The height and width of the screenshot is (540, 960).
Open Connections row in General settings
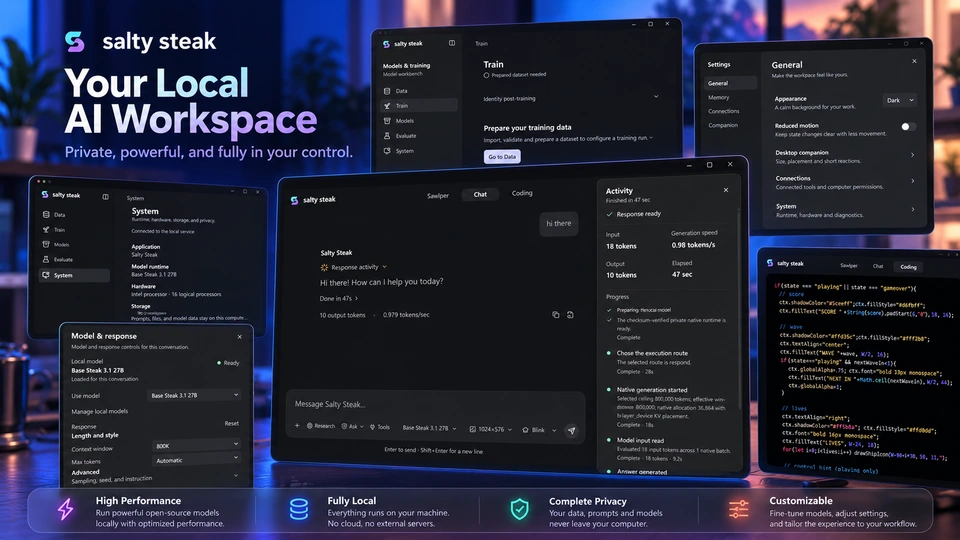[845, 182]
